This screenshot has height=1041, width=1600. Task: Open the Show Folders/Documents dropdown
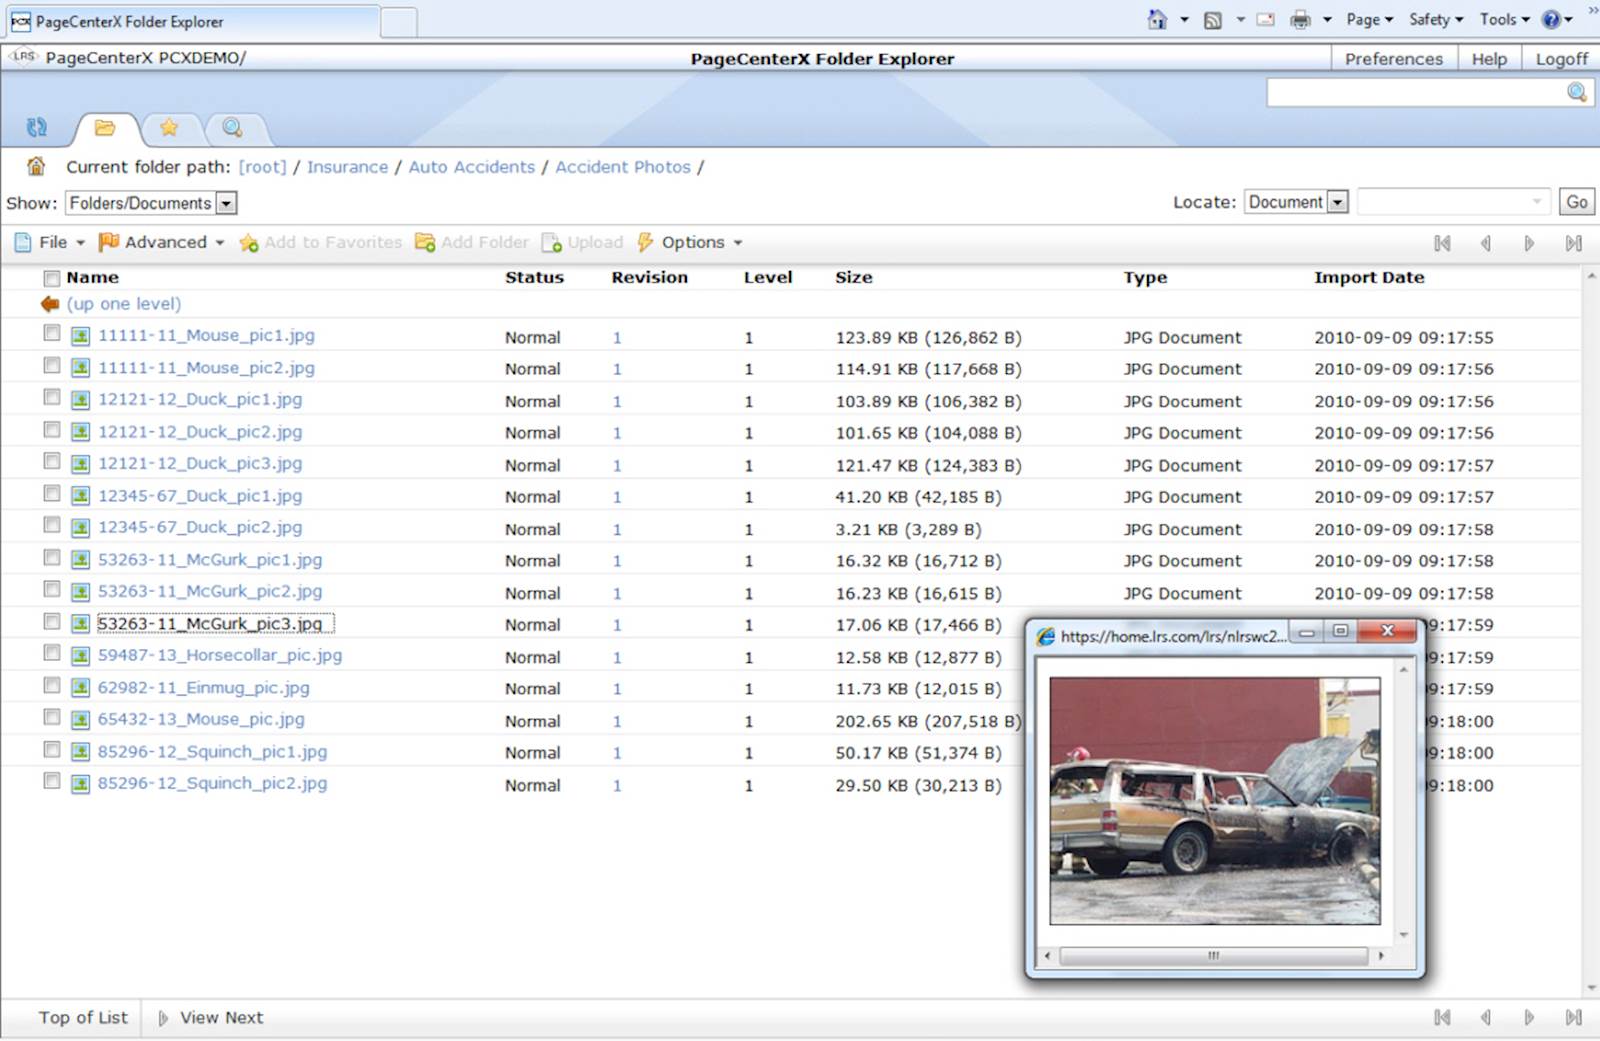[x=226, y=203]
